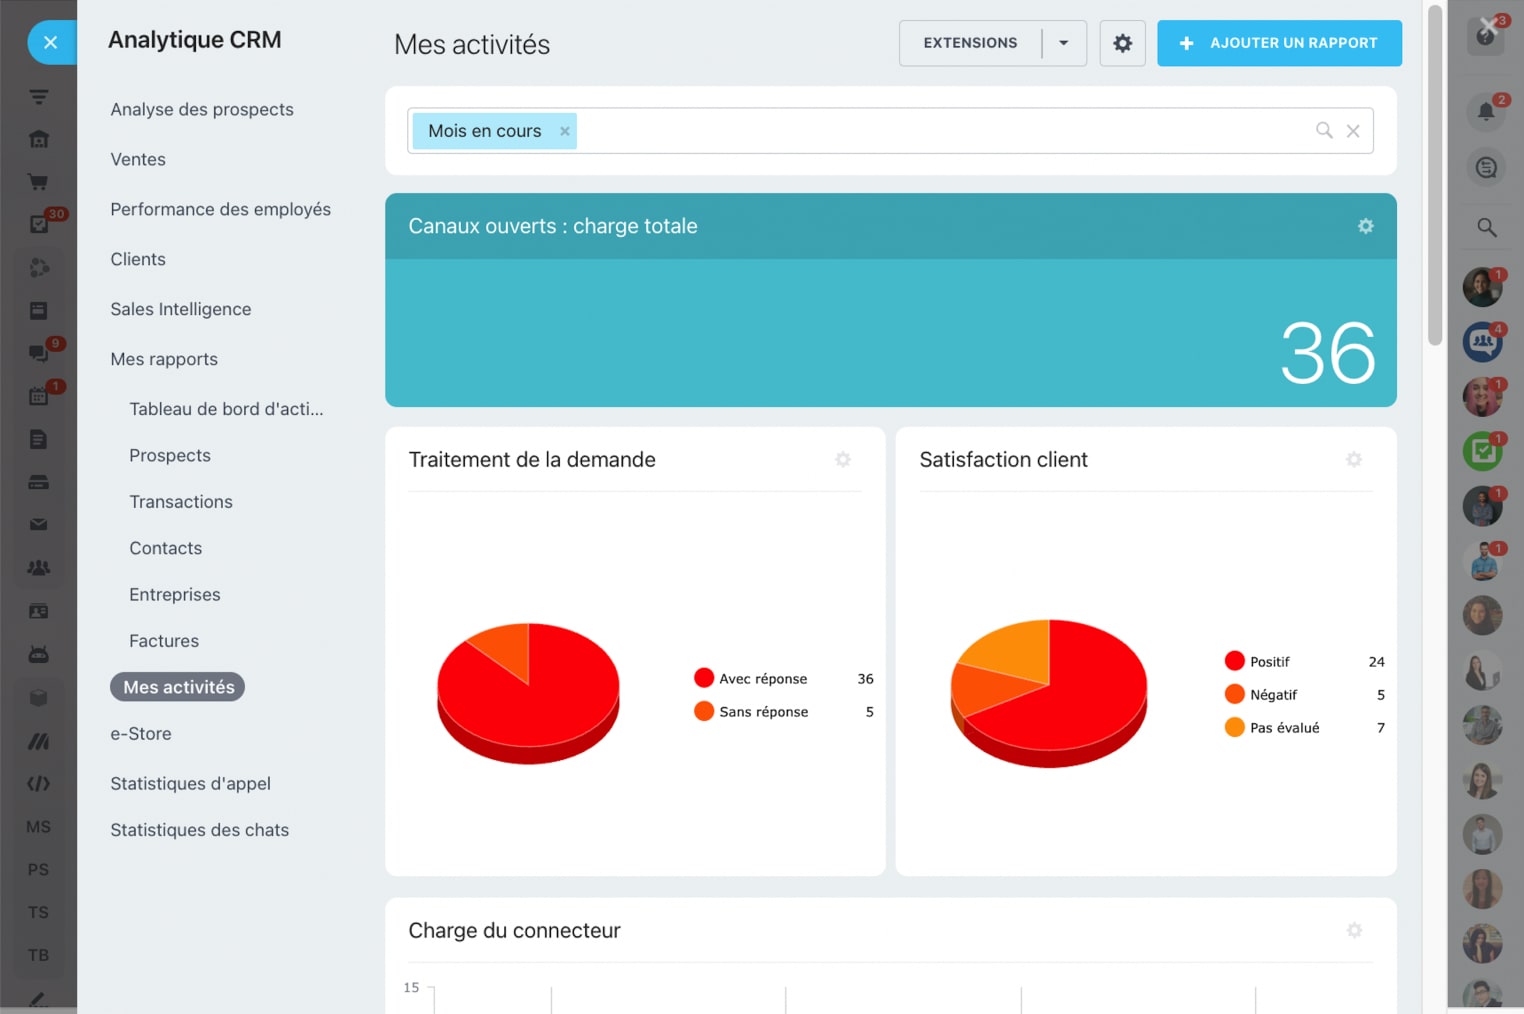This screenshot has height=1014, width=1524.
Task: Click the notifications bell icon
Action: (x=1486, y=111)
